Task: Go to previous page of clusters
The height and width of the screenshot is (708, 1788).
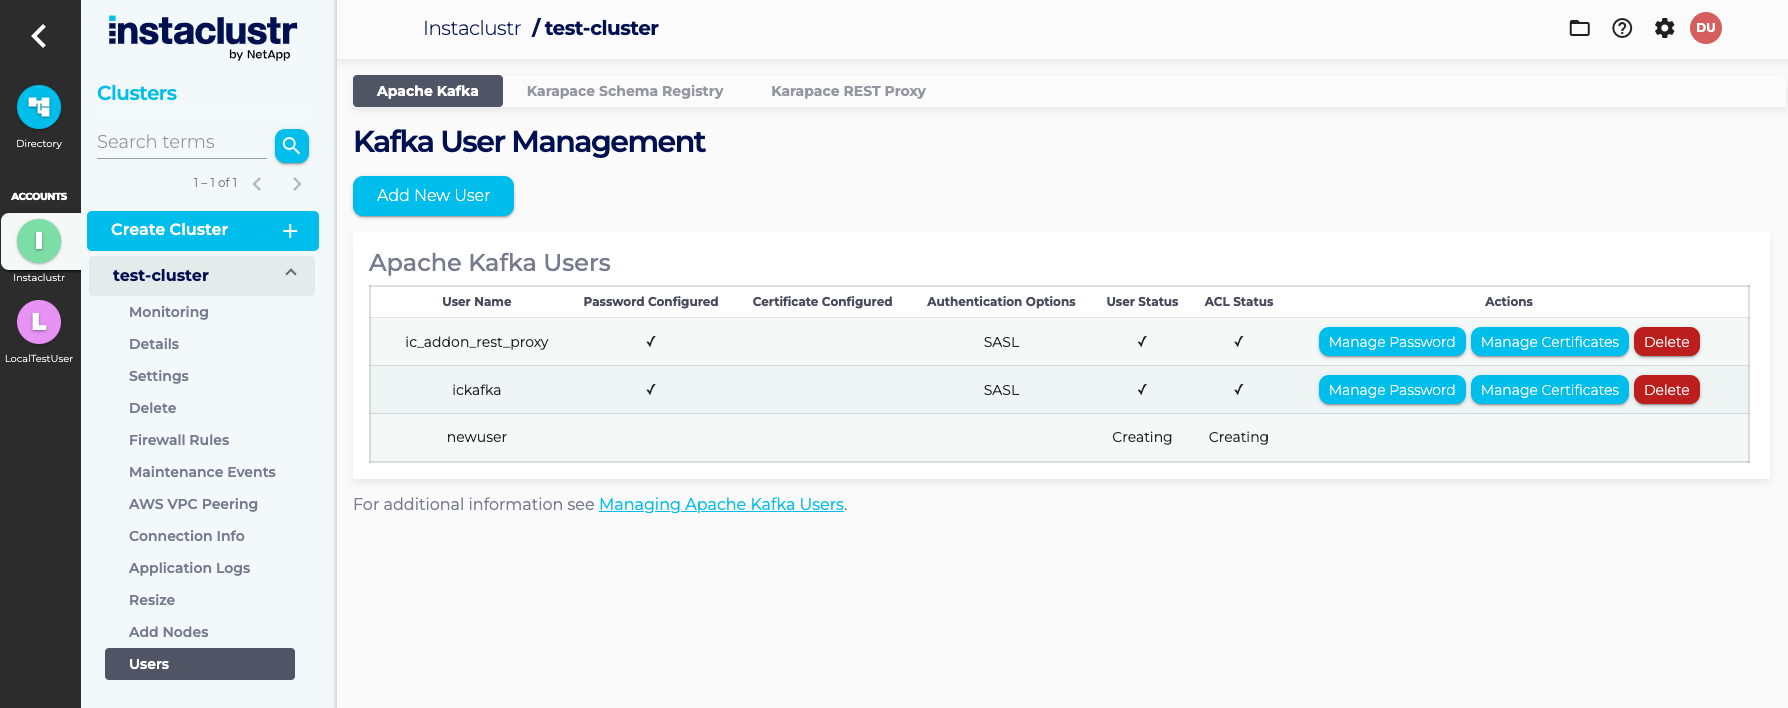Action: [x=257, y=184]
